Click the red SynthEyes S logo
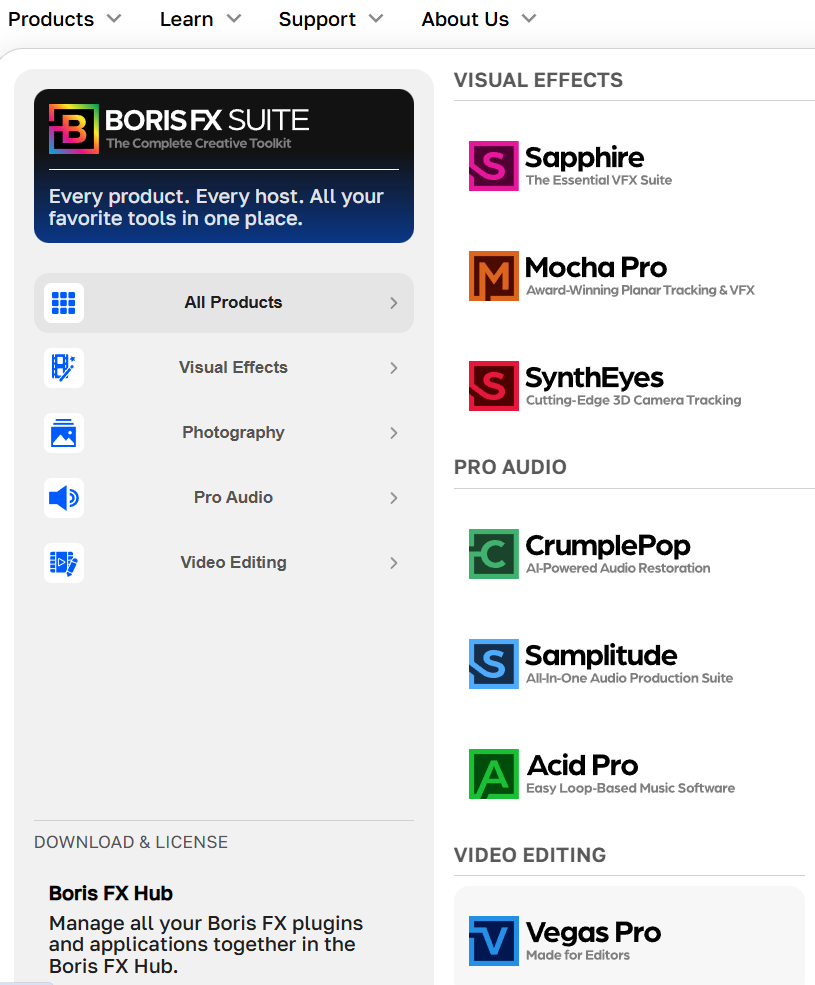Screen dimensions: 815x985 [494, 386]
